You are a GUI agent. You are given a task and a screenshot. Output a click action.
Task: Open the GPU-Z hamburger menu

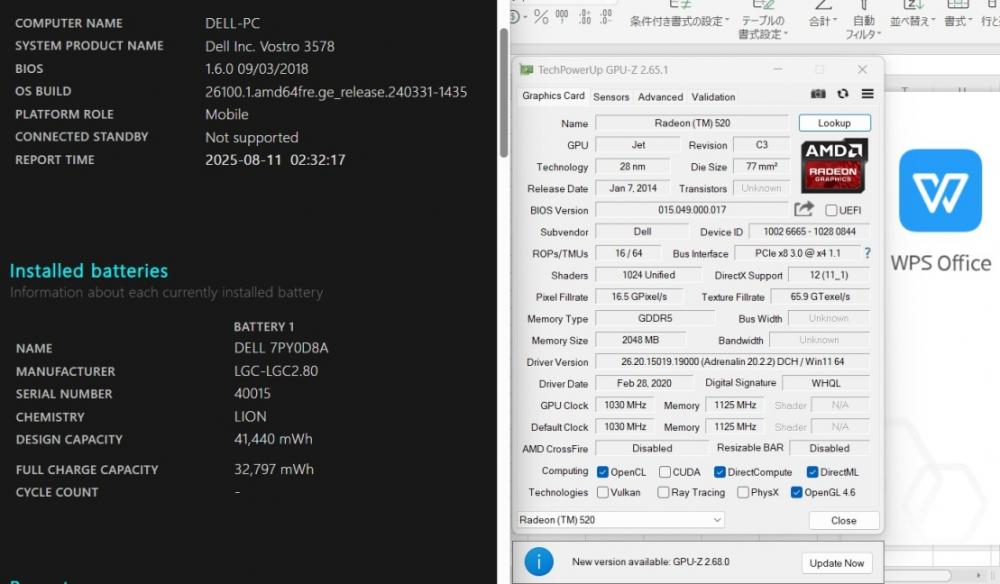[x=867, y=94]
